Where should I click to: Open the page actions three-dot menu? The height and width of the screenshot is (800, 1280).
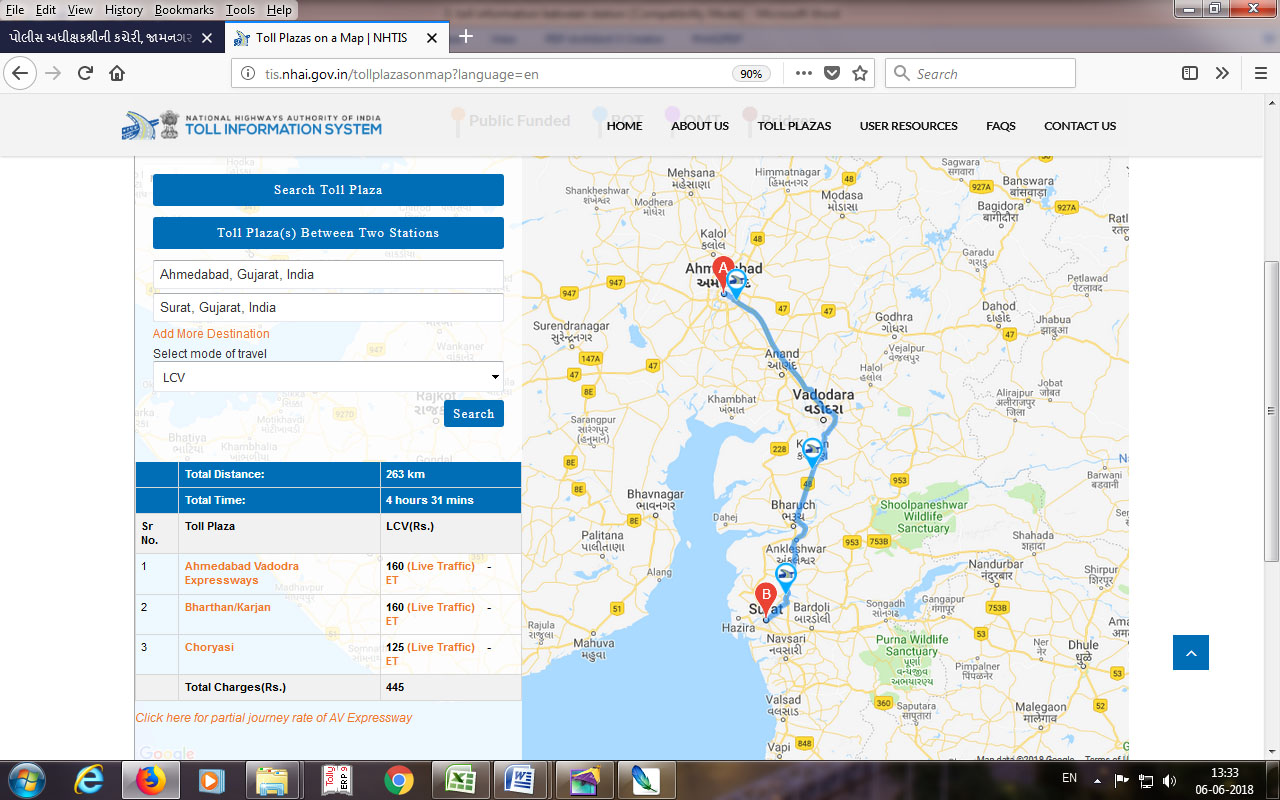(x=804, y=73)
